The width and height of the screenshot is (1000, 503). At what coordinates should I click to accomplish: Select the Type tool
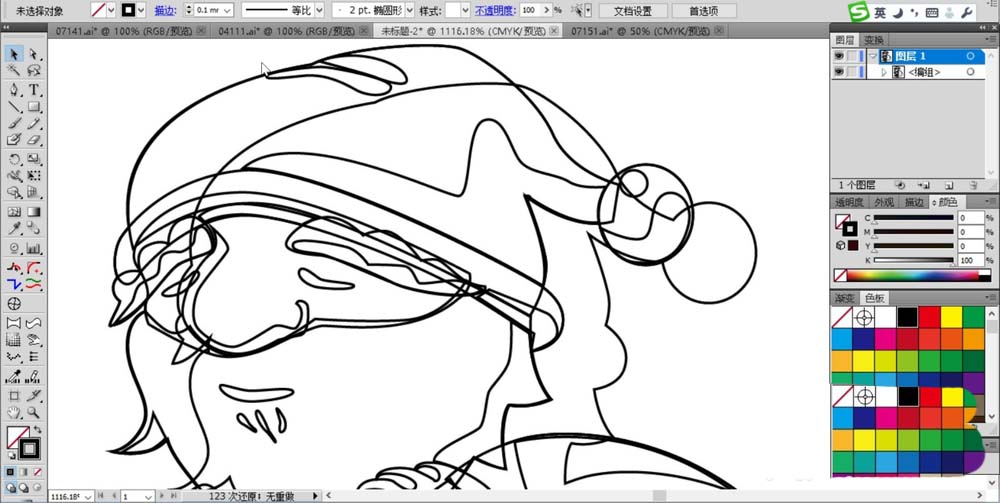(34, 90)
